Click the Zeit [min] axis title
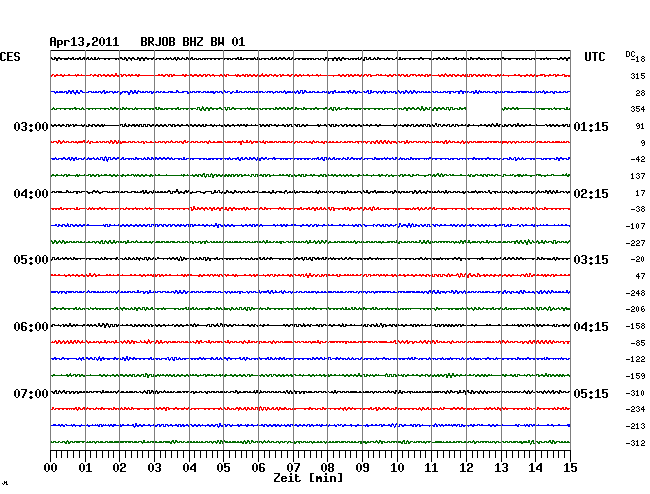This screenshot has height=494, width=650. 308,478
